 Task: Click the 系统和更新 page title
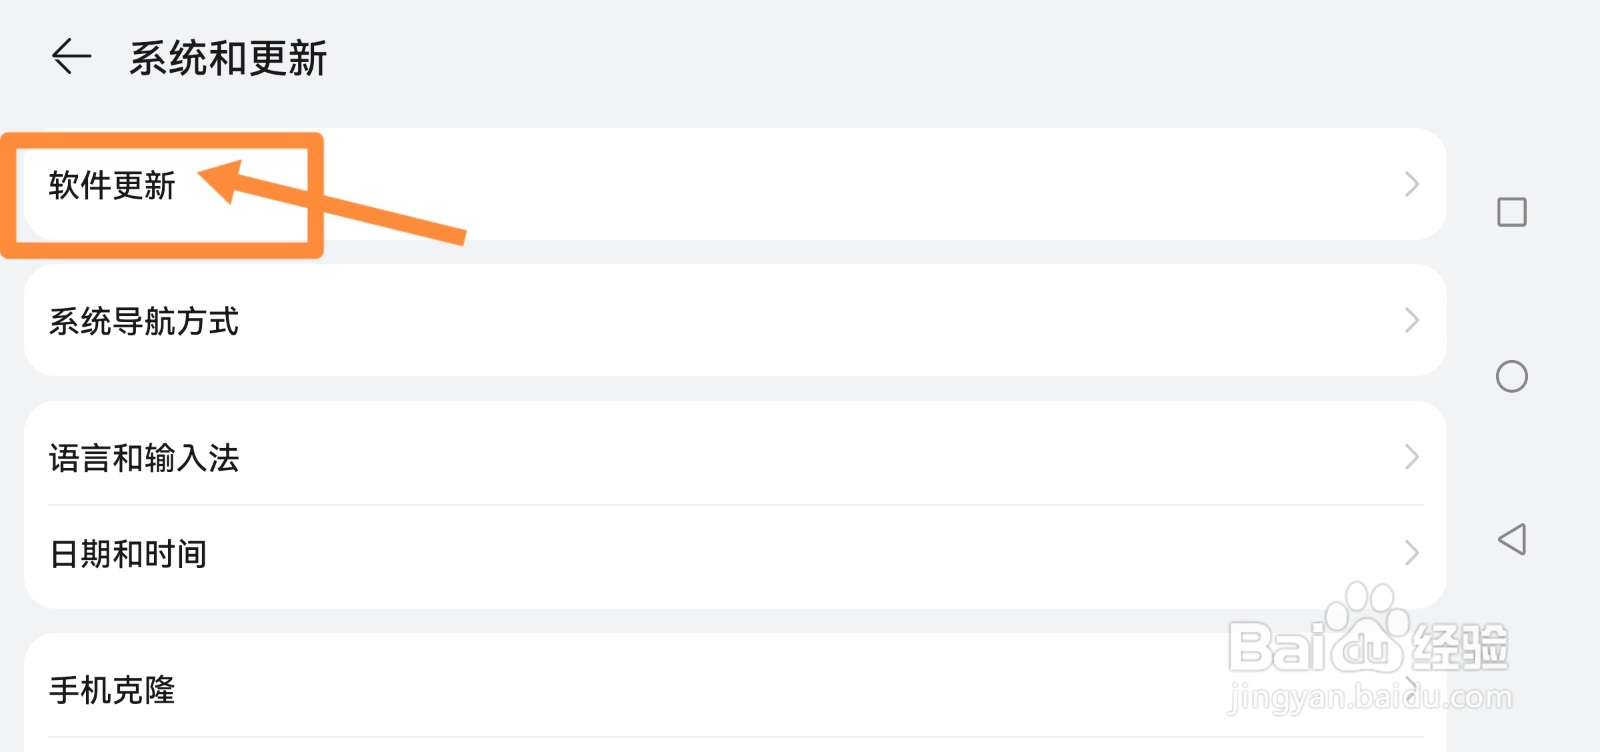[x=228, y=58]
